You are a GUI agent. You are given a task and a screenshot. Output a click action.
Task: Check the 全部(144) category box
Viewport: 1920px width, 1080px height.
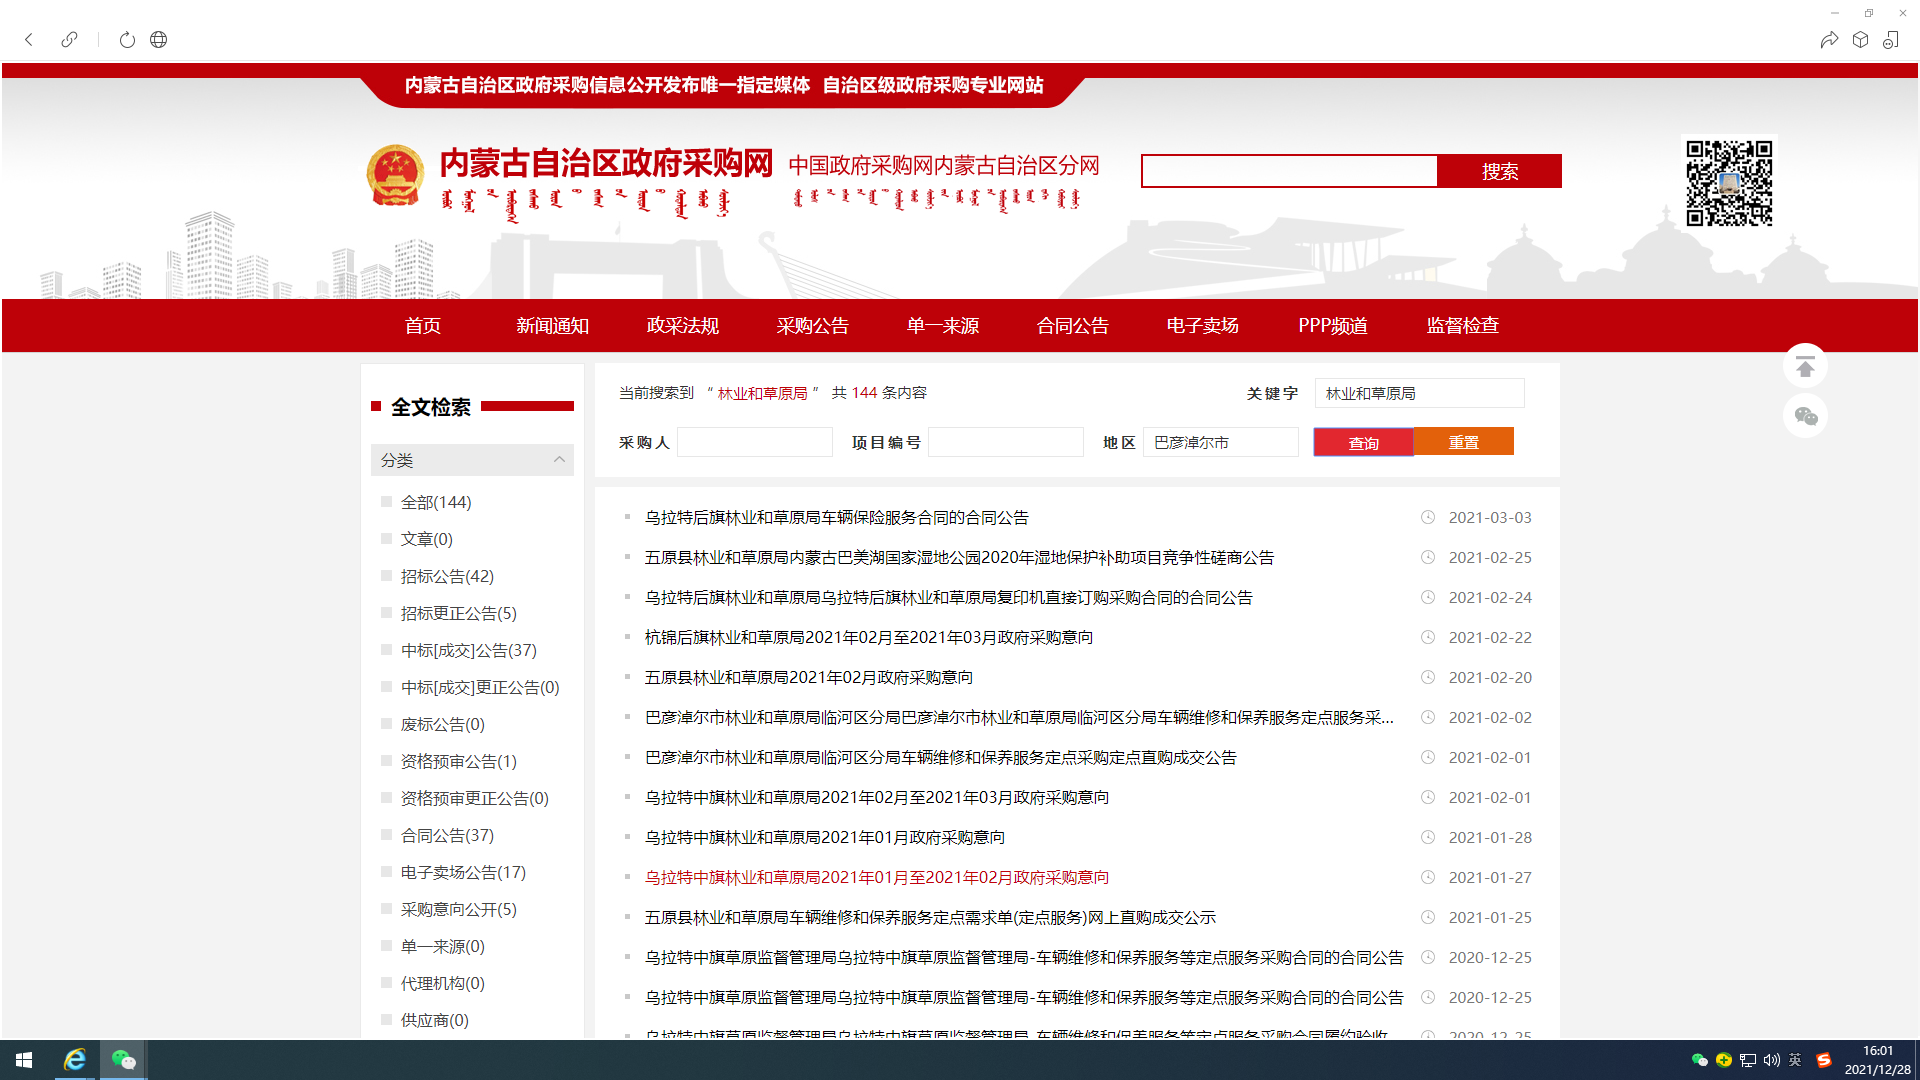tap(386, 502)
